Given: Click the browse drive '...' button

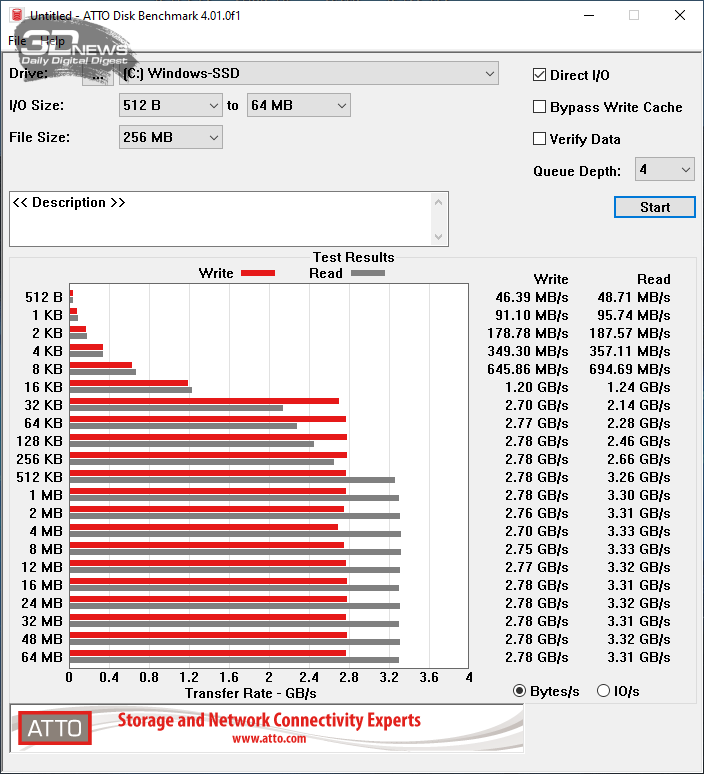Looking at the screenshot, I should 98,74.
